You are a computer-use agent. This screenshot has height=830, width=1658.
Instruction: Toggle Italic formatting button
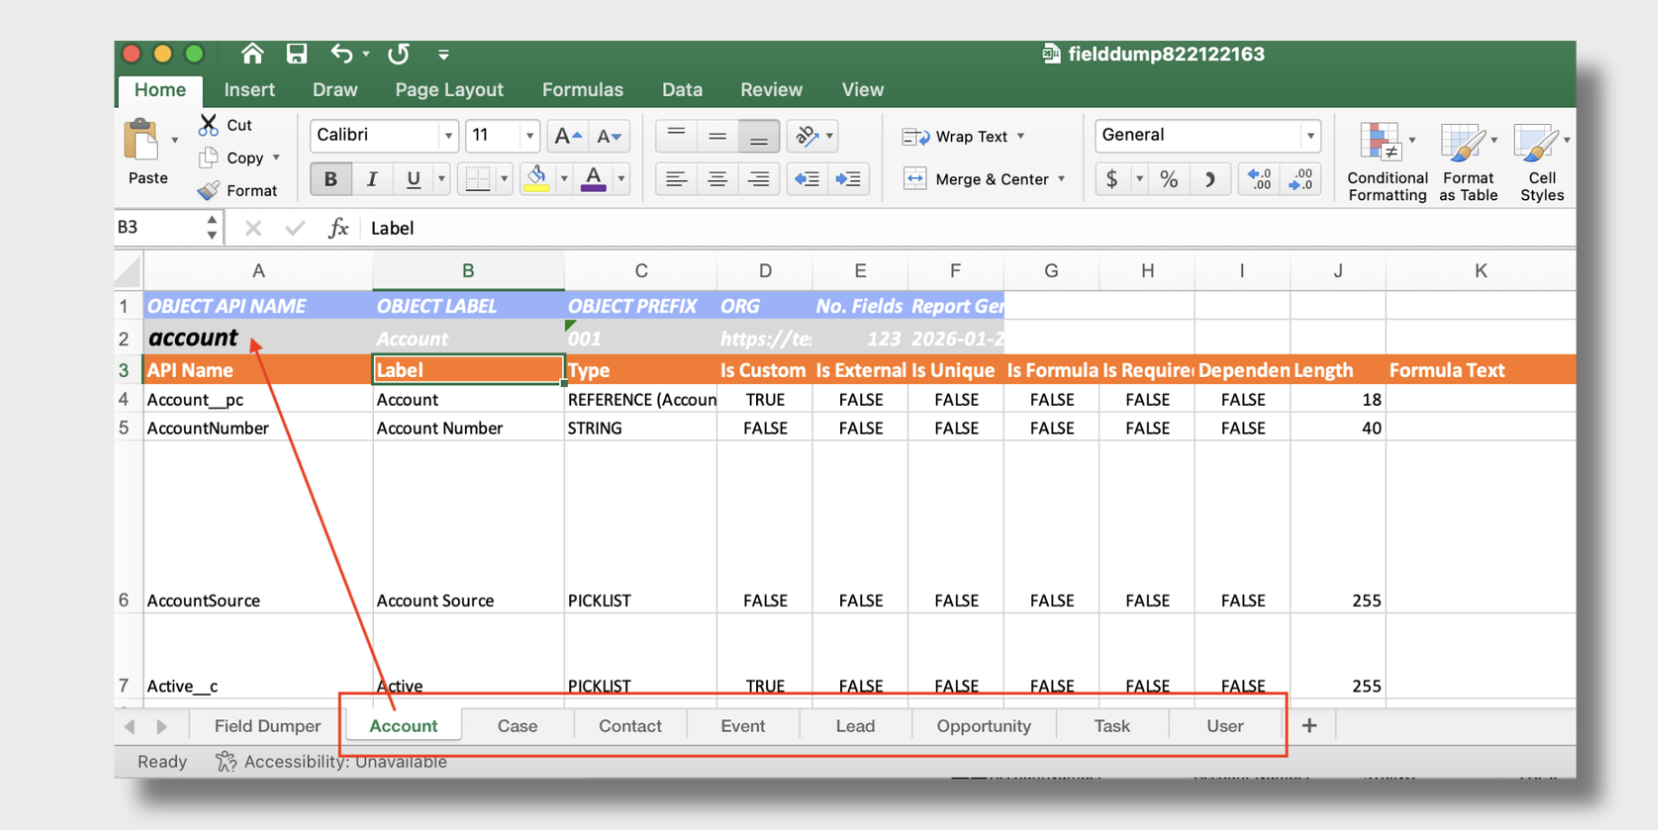(x=372, y=179)
